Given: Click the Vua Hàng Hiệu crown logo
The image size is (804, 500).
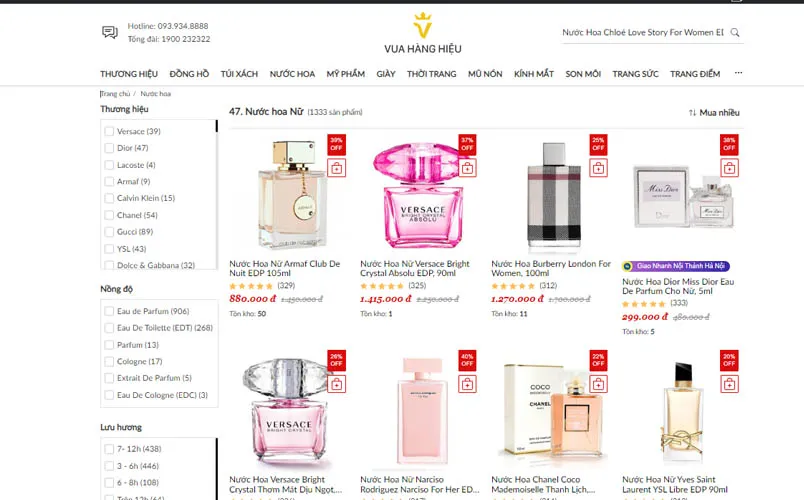Looking at the screenshot, I should tap(423, 25).
